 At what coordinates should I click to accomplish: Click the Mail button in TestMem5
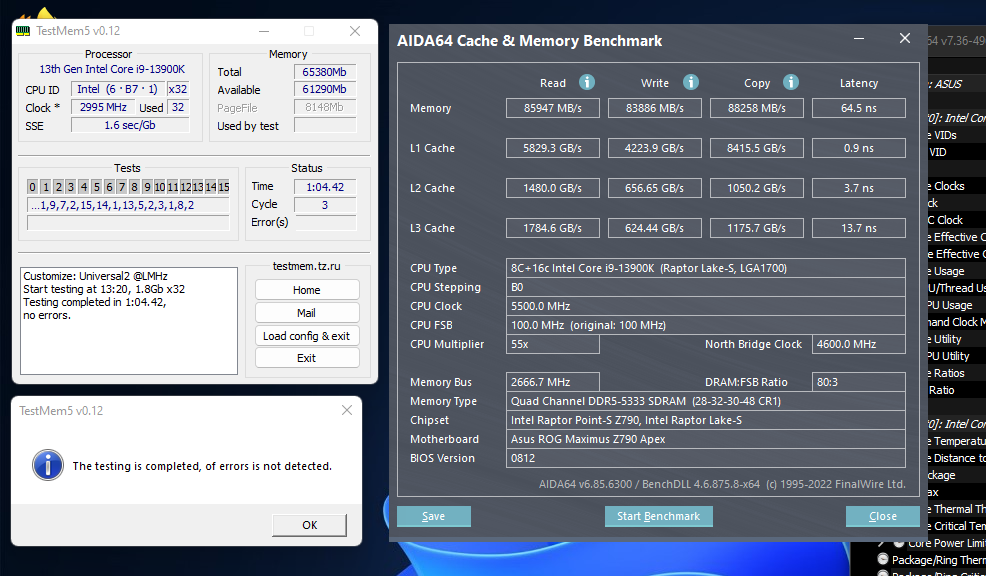[307, 313]
